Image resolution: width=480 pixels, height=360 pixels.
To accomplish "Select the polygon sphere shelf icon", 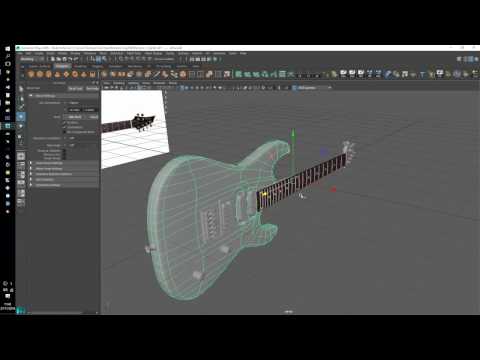I will click(31, 74).
